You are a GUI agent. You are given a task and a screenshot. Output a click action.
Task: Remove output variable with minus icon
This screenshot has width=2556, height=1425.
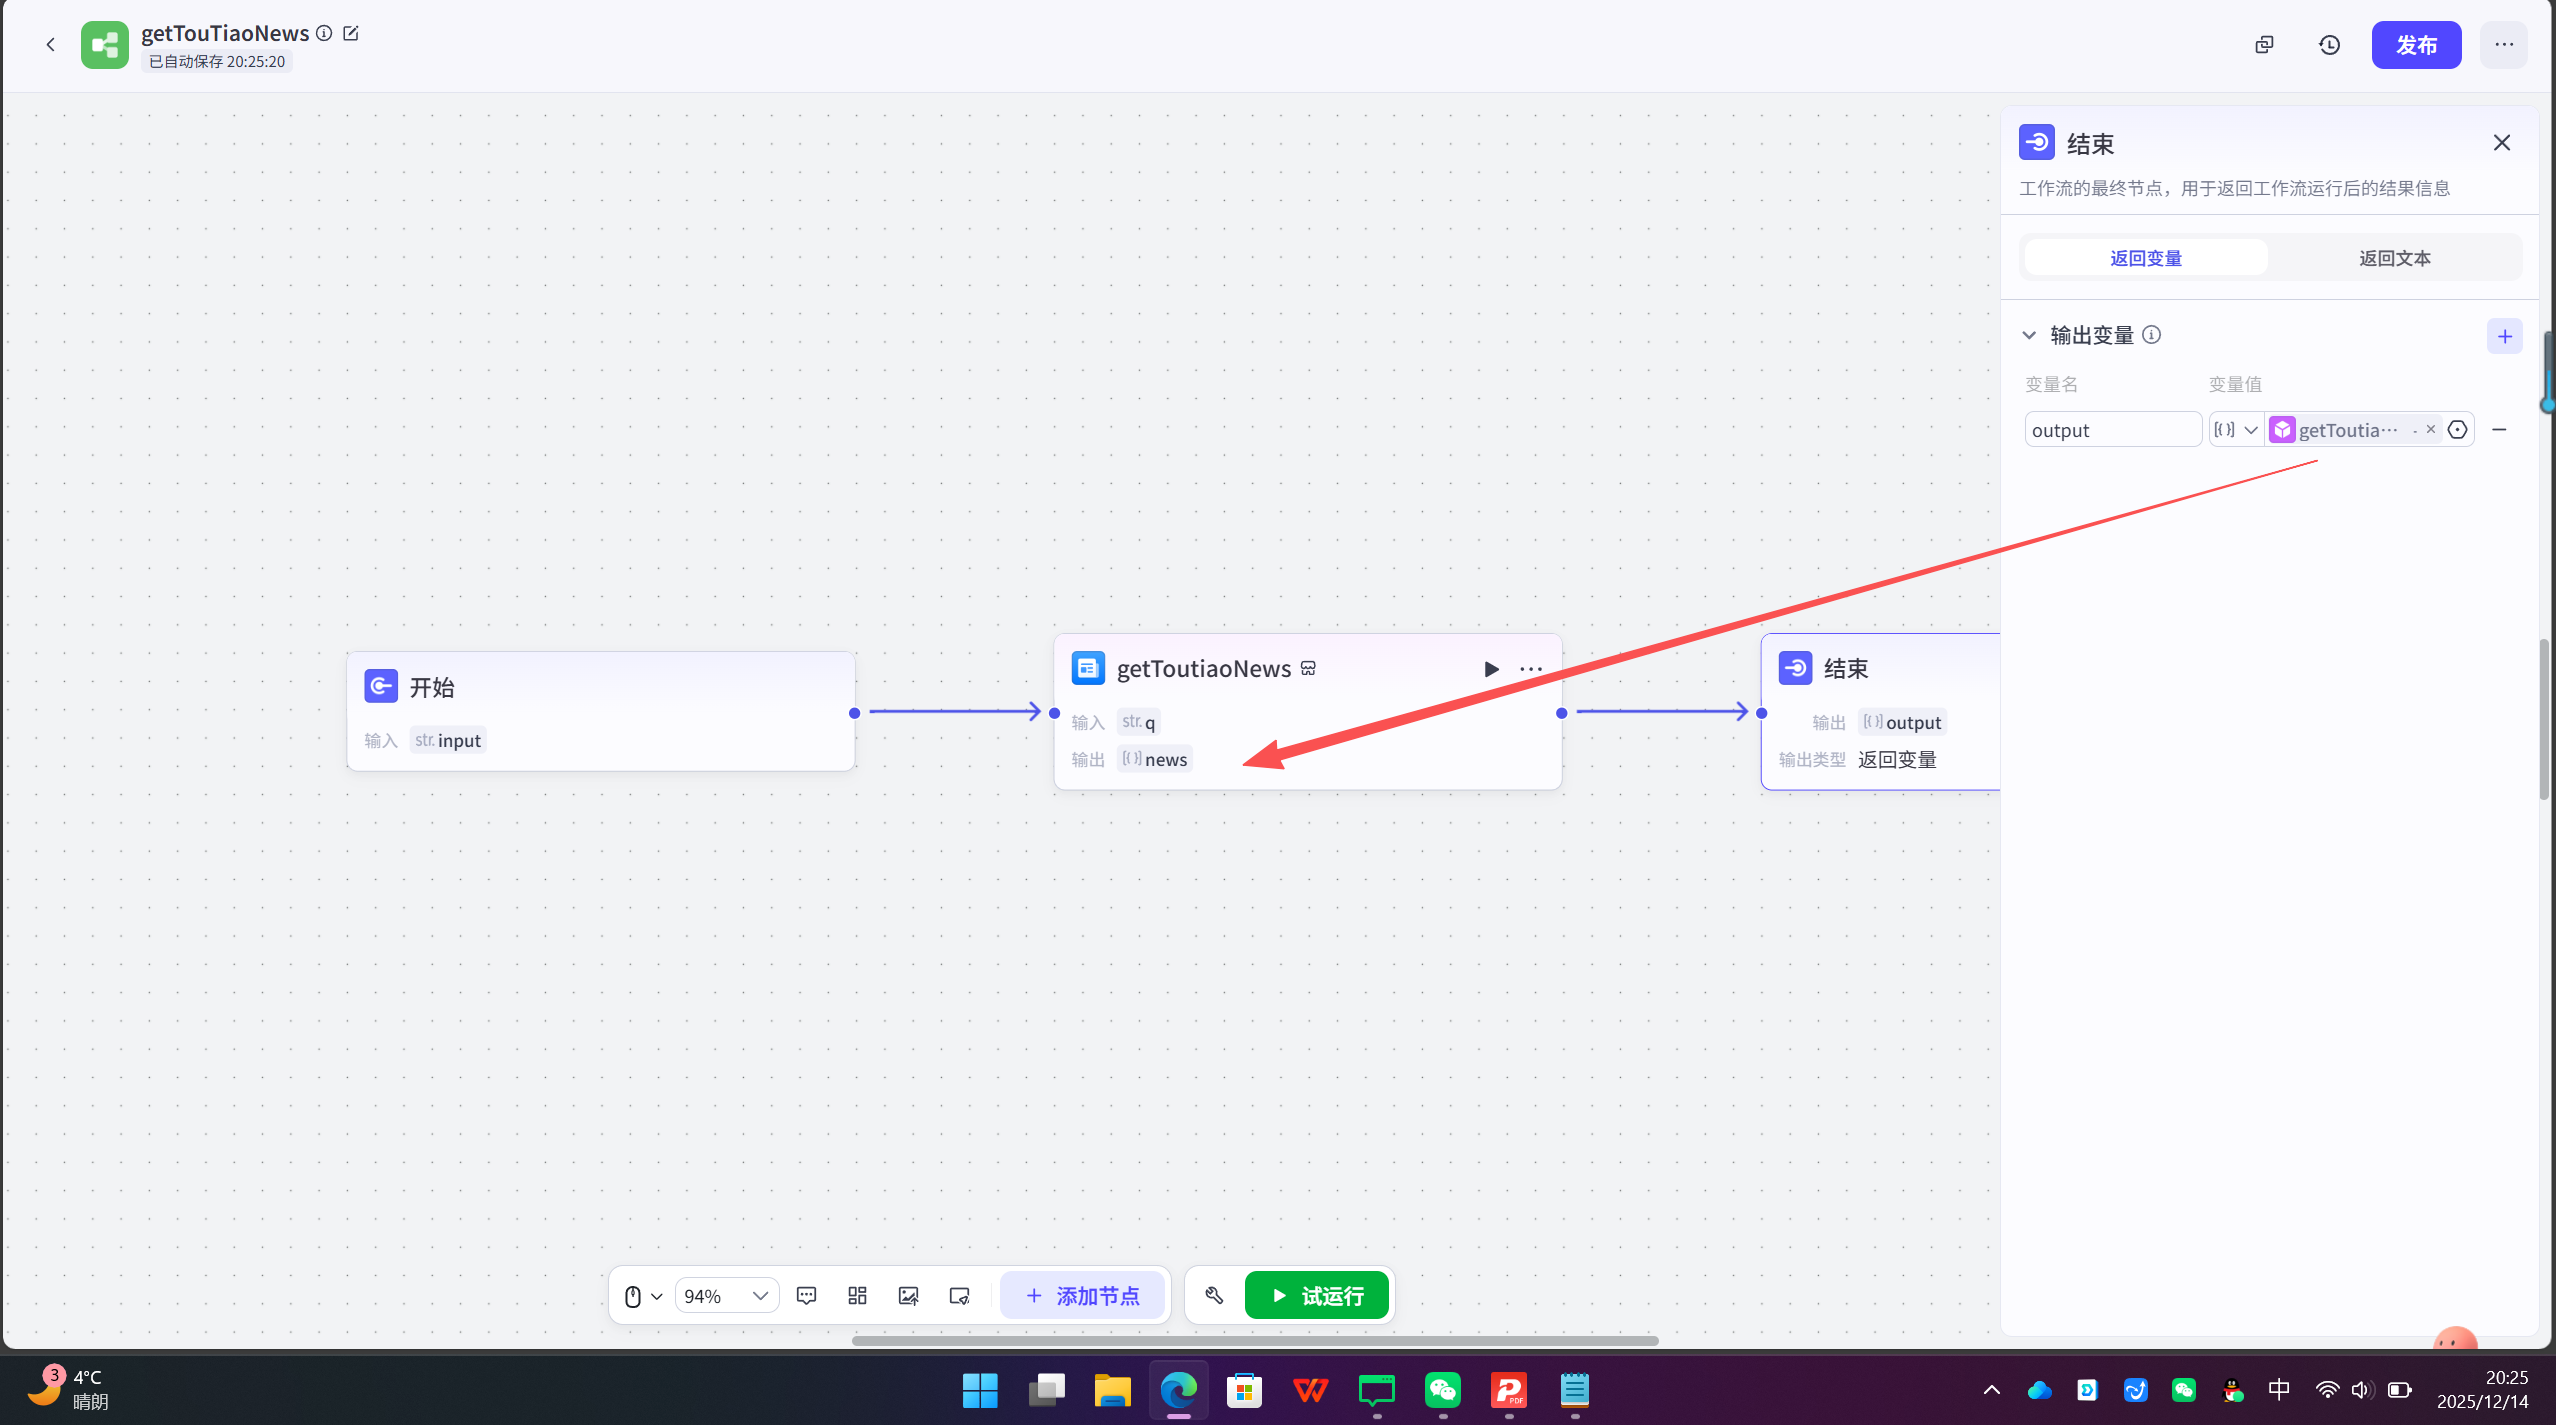(2499, 430)
